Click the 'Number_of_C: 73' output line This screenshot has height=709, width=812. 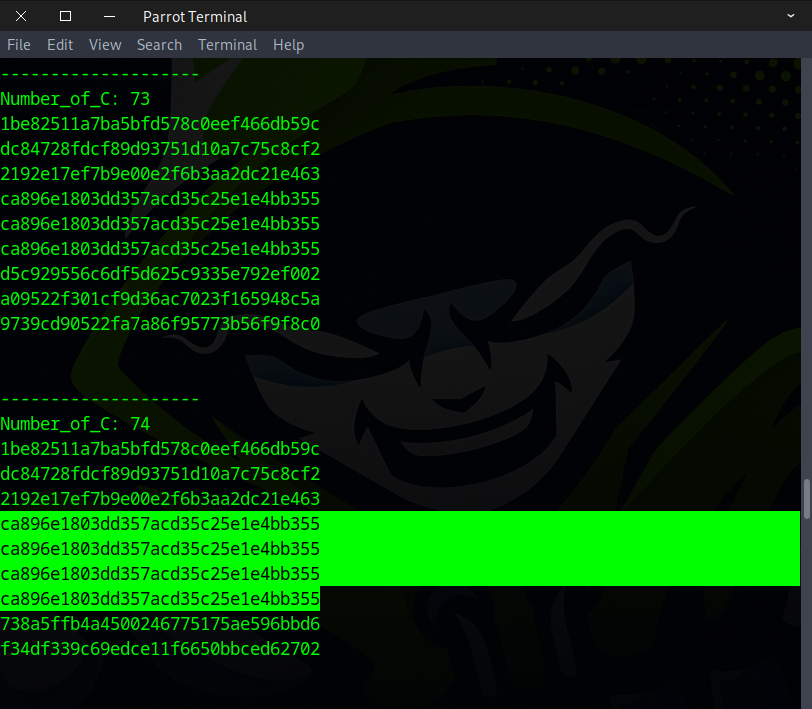[x=75, y=99]
